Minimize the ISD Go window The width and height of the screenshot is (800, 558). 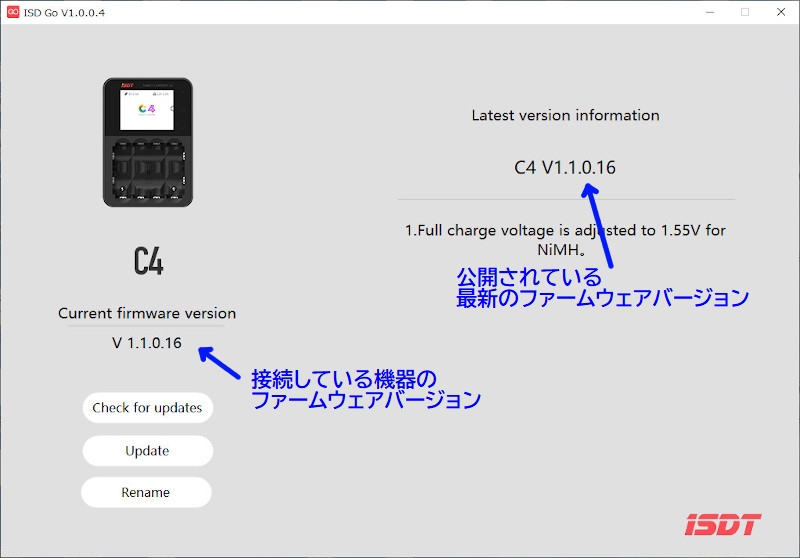pos(710,12)
